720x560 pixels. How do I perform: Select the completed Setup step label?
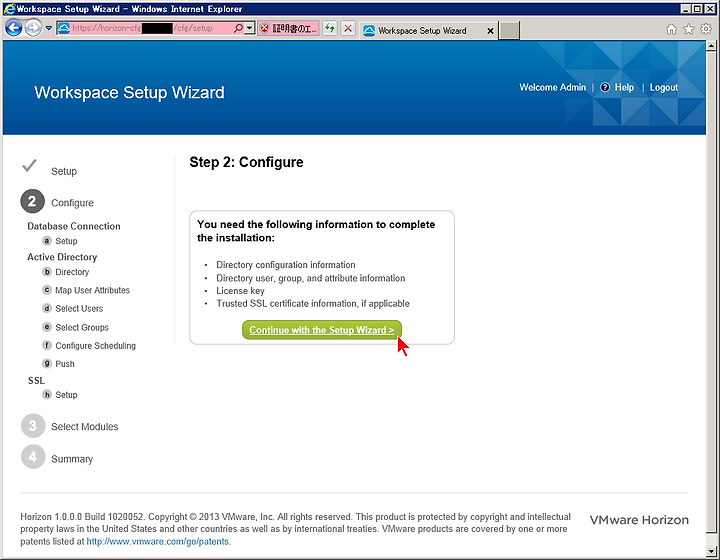pyautogui.click(x=64, y=171)
